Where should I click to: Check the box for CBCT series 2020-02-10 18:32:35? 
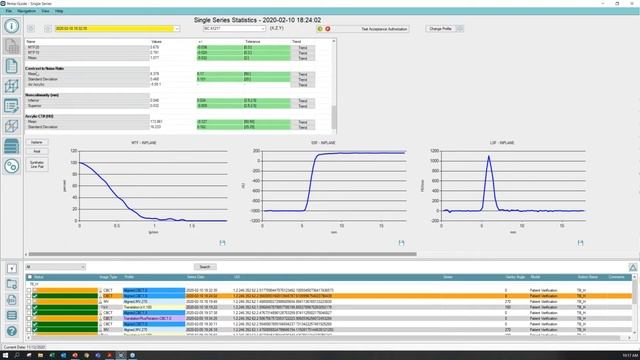(x=29, y=291)
